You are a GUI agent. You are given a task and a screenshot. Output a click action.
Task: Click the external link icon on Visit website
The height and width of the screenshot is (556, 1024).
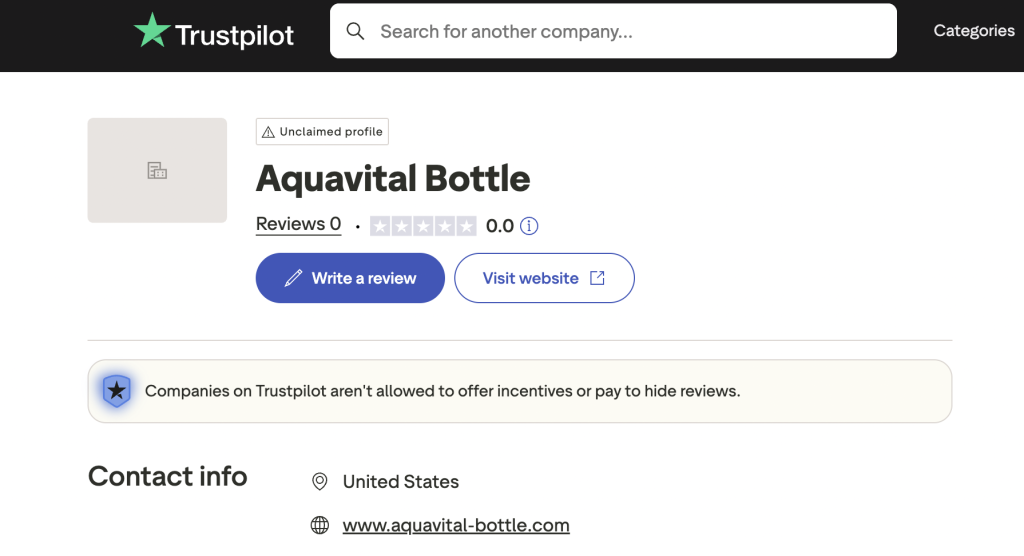click(x=597, y=278)
